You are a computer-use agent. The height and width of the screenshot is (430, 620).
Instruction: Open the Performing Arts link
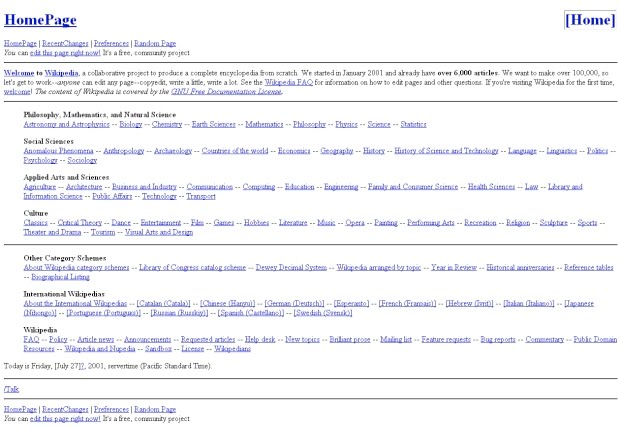[x=431, y=223]
